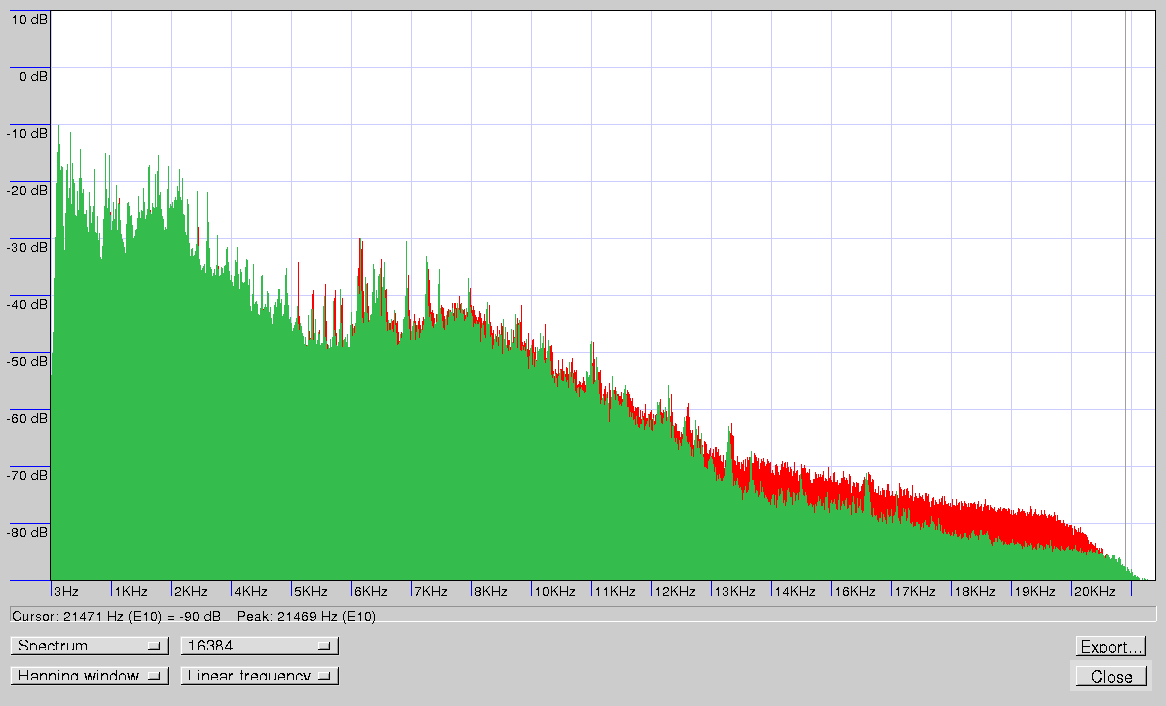
Task: Open the 16384 size dropdown
Action: [259, 646]
